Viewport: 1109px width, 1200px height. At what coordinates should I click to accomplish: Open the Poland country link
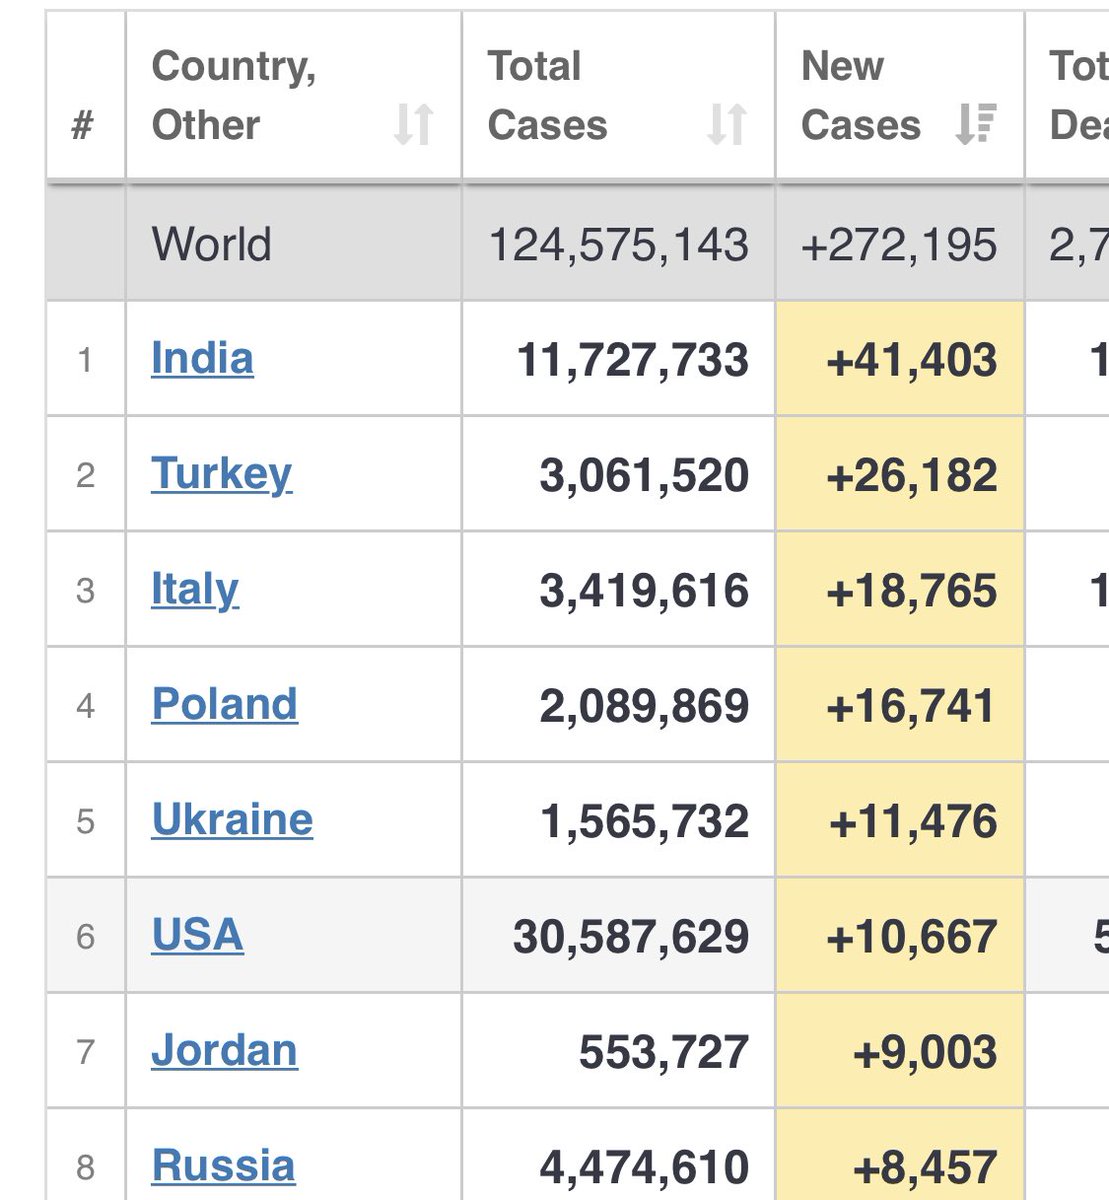[x=225, y=704]
